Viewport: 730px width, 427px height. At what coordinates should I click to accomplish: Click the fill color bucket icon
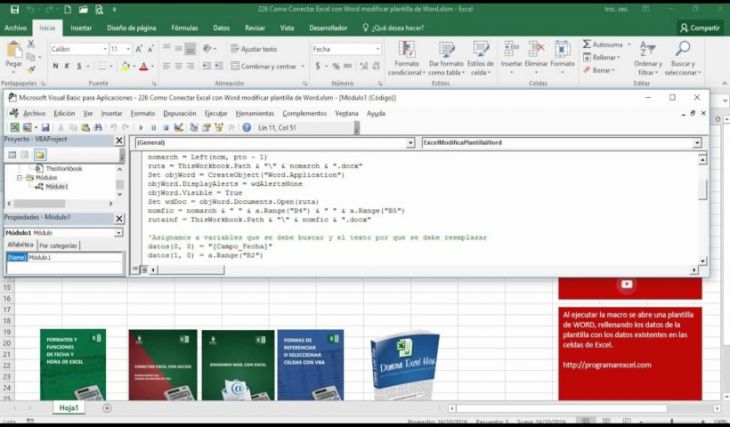(x=125, y=67)
